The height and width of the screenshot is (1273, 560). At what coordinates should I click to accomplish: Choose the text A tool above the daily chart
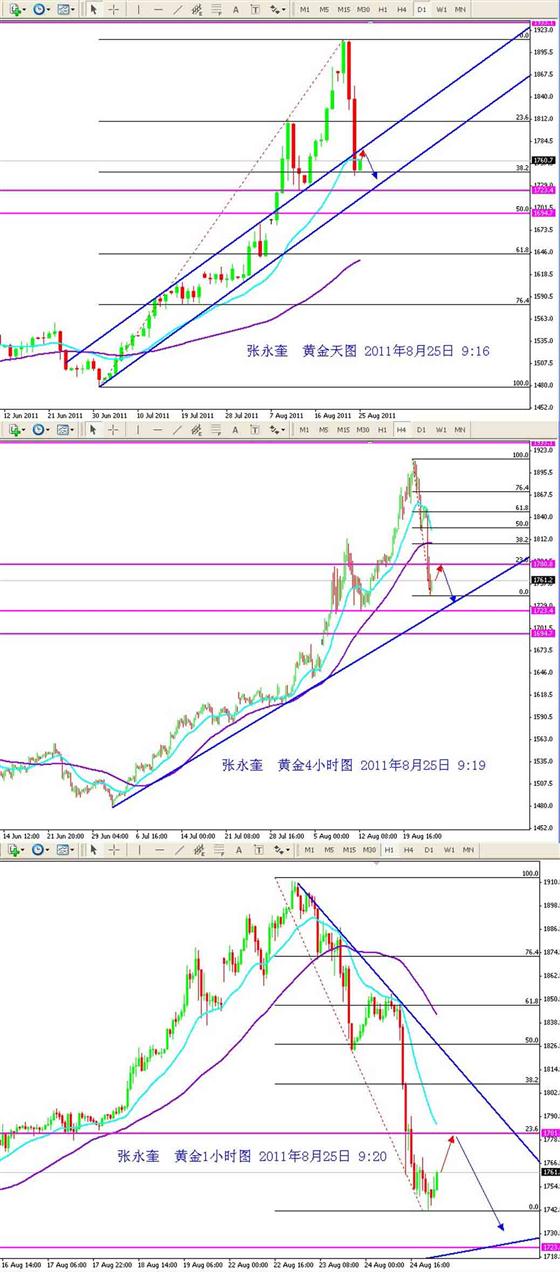[x=236, y=9]
